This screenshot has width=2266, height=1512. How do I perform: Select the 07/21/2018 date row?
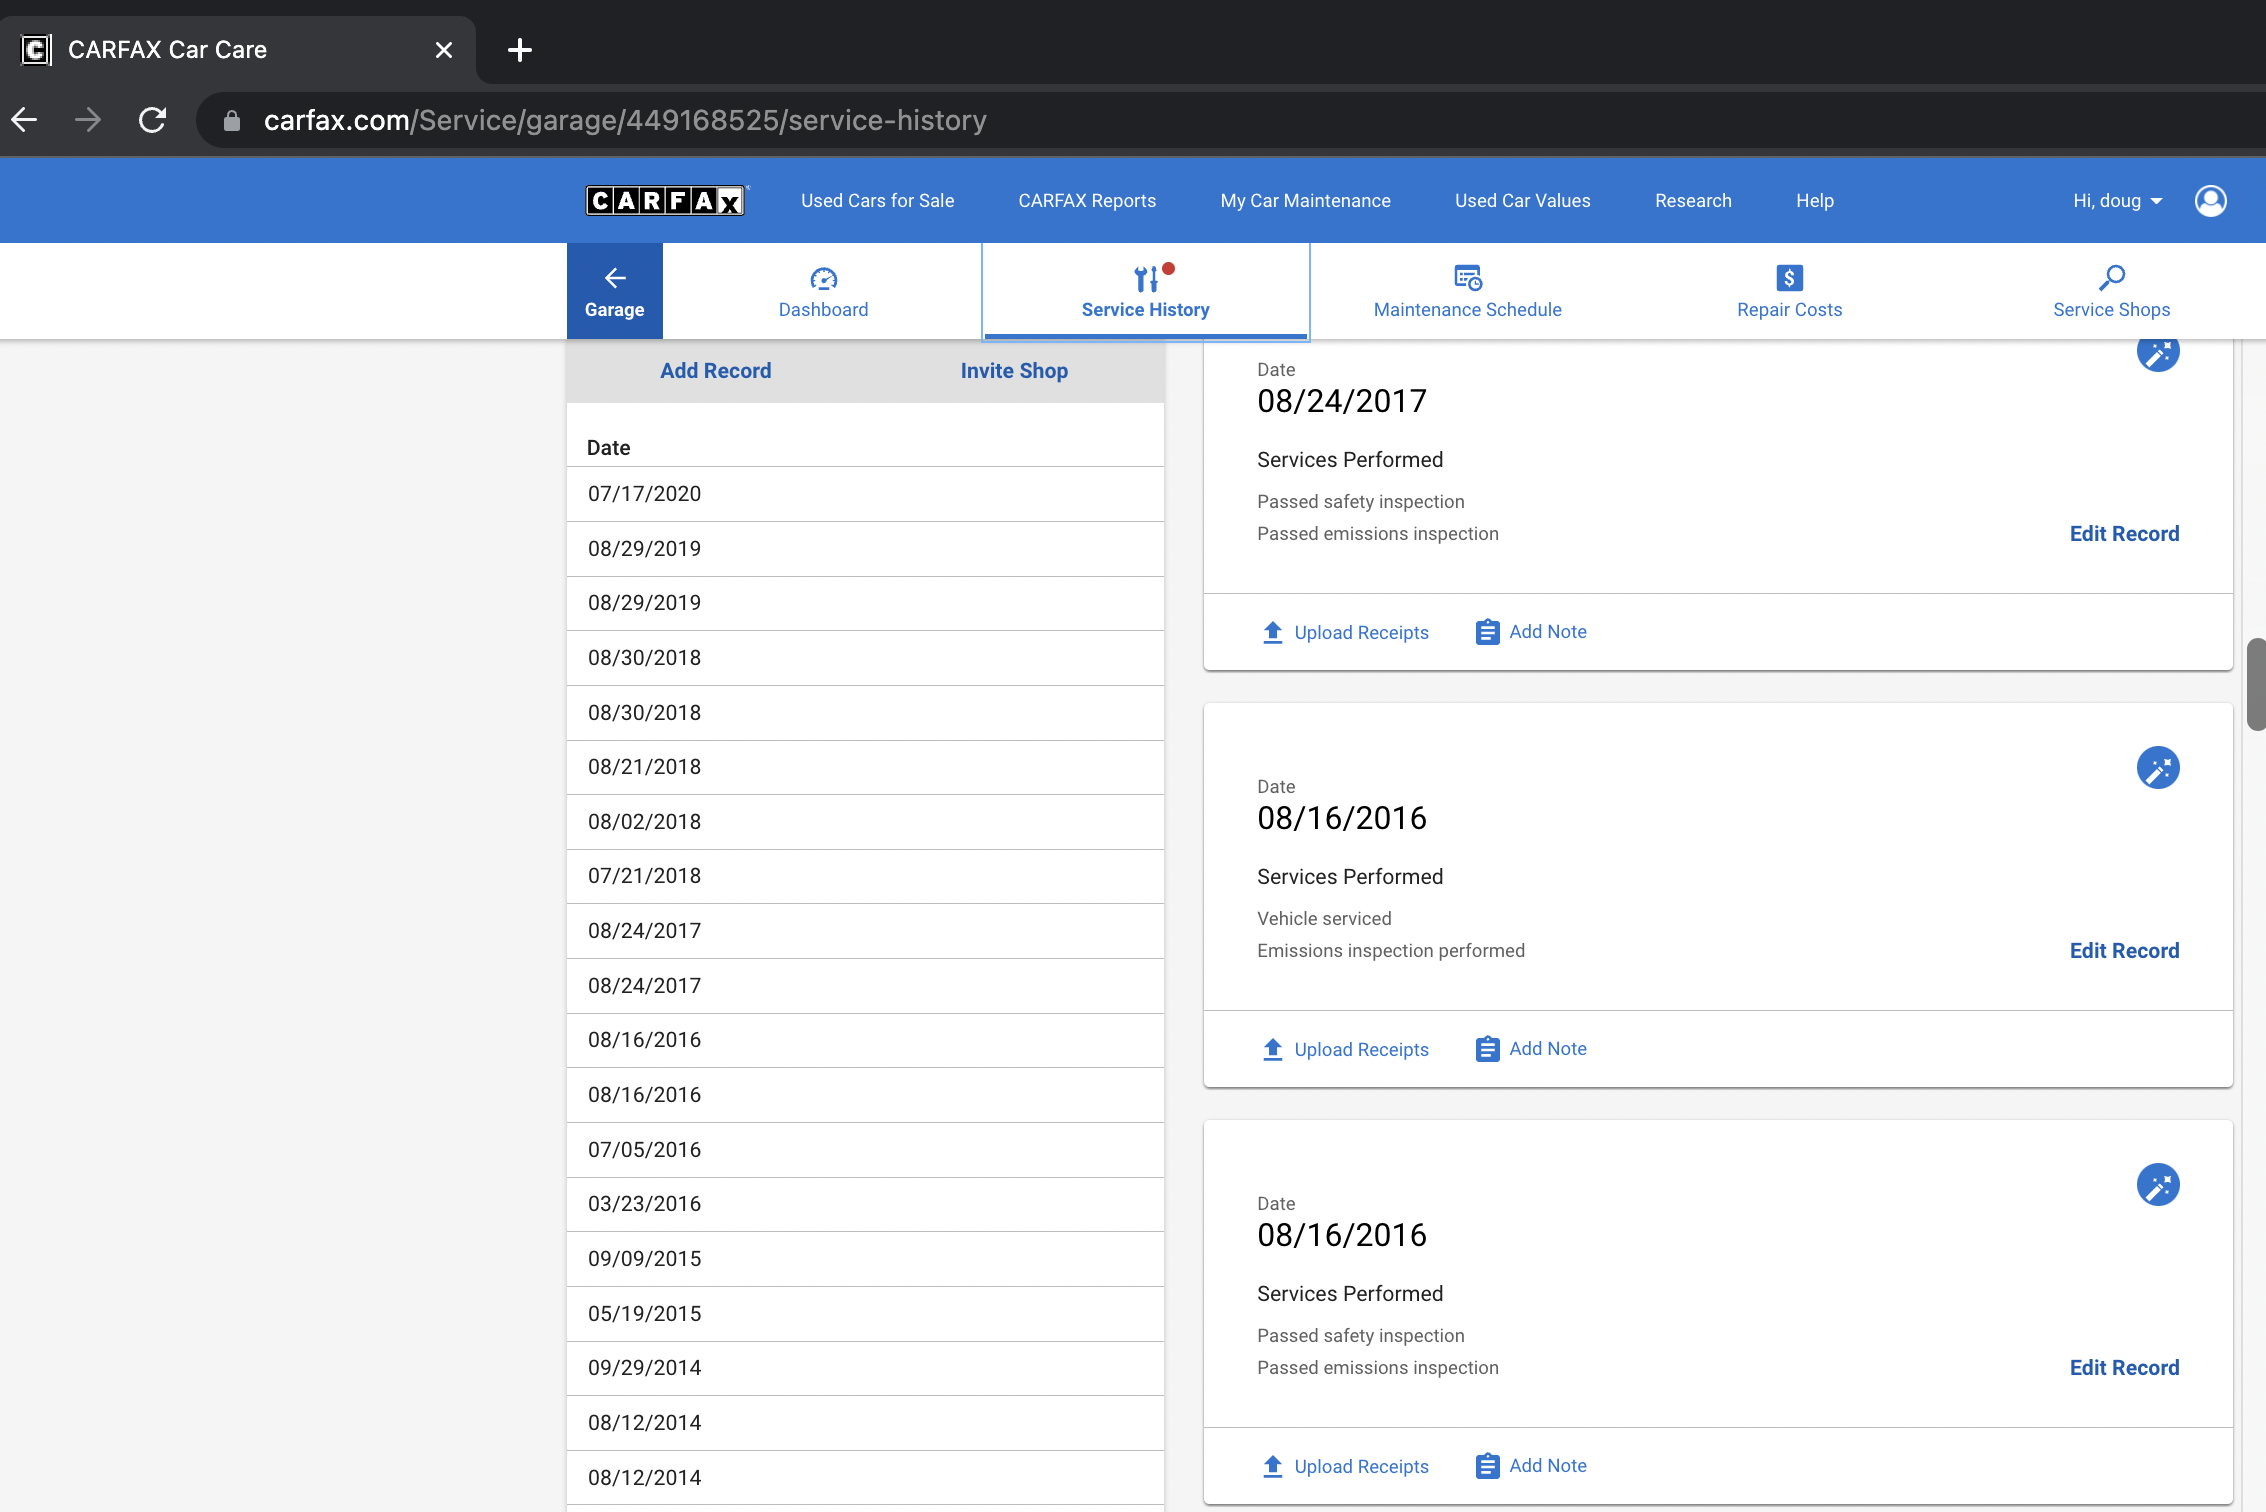(865, 876)
